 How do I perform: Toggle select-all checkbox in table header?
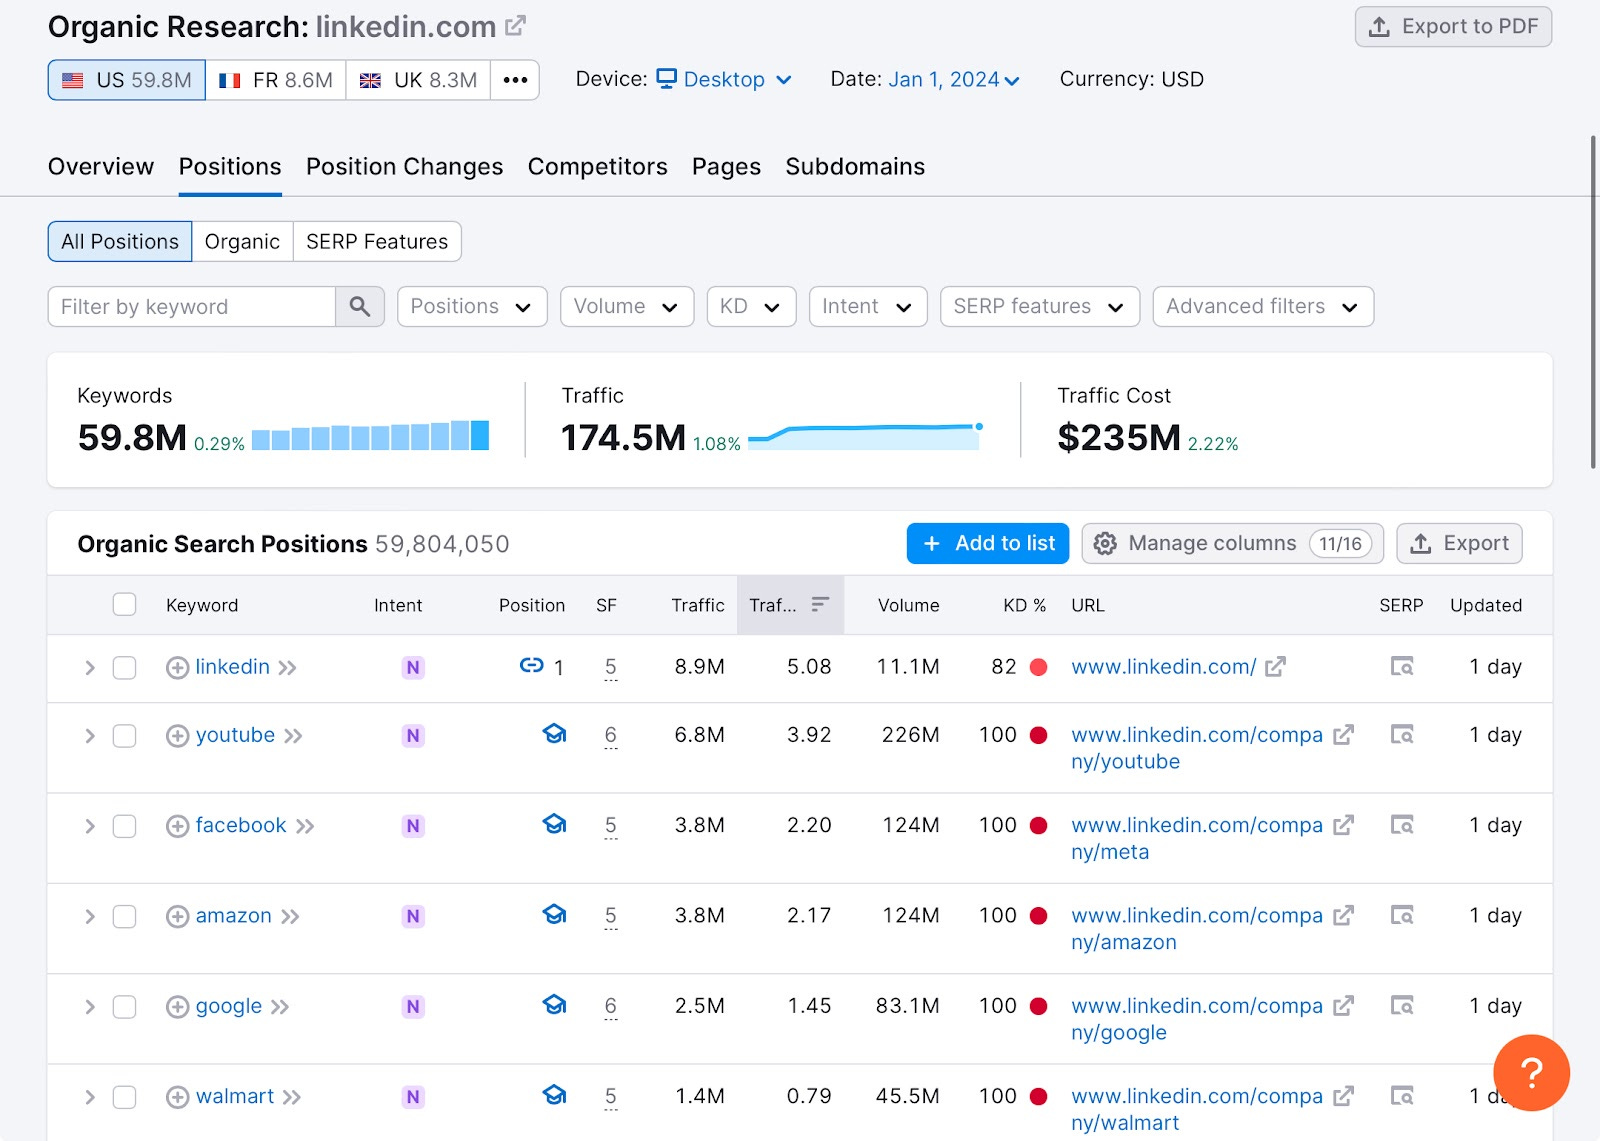[x=124, y=604]
